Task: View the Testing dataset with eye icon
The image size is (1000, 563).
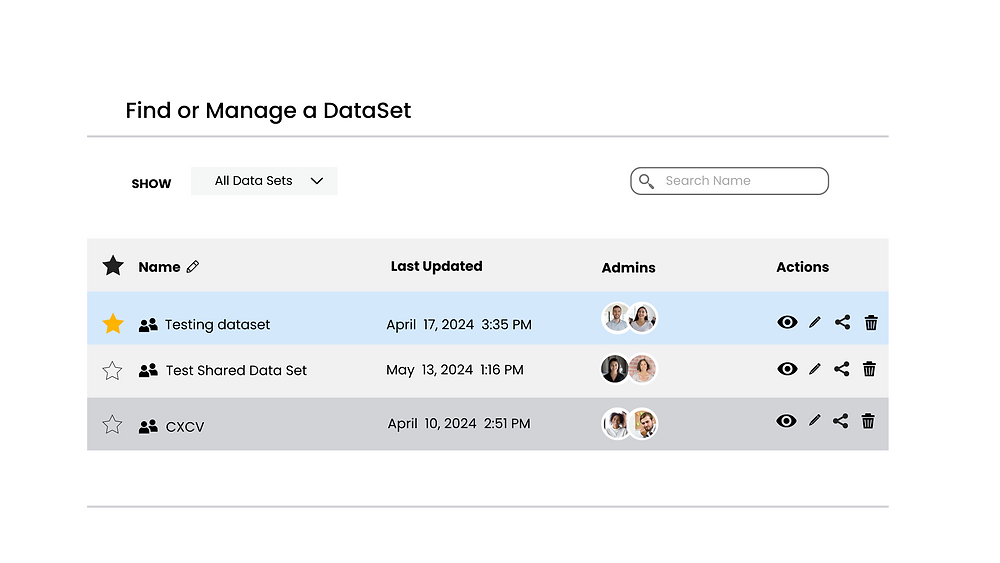Action: (x=787, y=322)
